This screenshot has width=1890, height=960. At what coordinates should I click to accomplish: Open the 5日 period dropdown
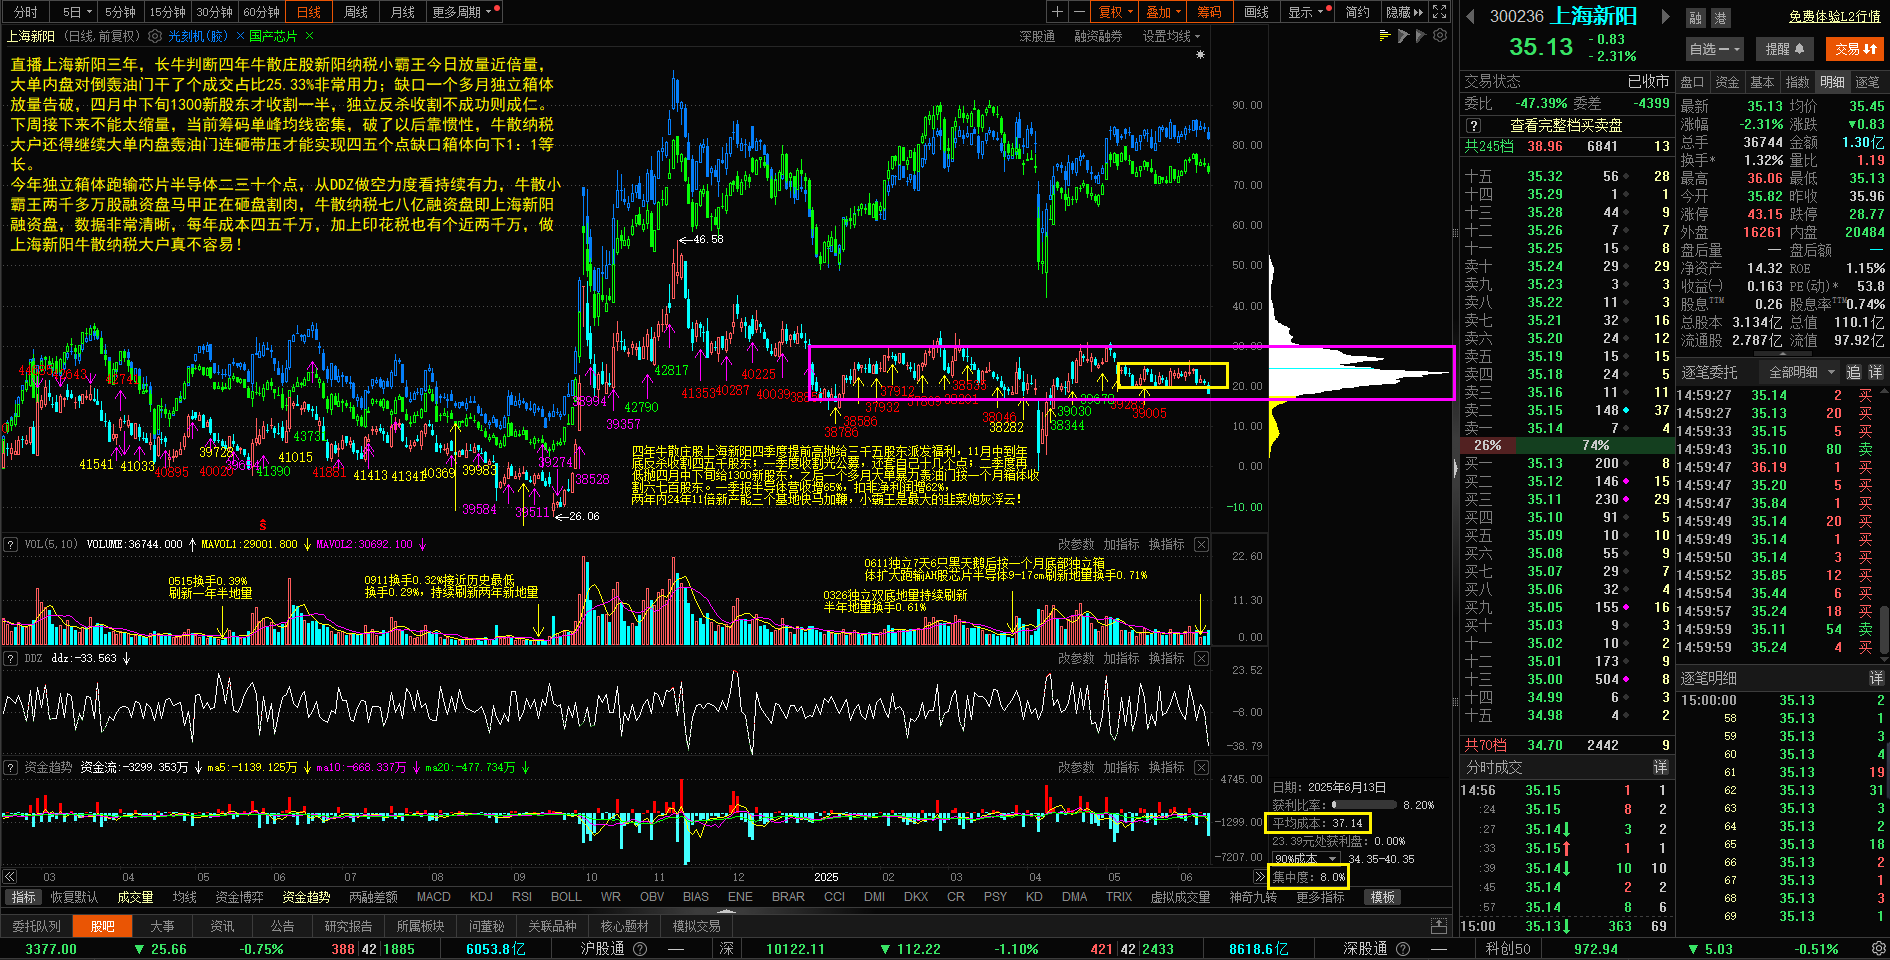76,12
